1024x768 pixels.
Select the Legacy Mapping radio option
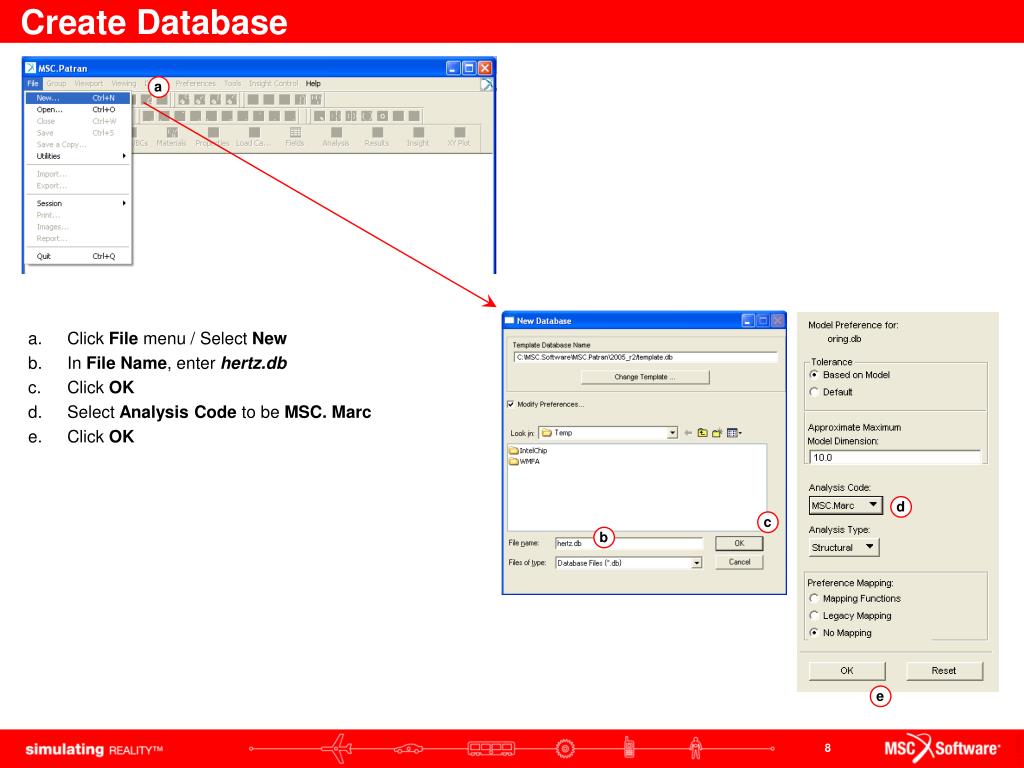pos(813,616)
